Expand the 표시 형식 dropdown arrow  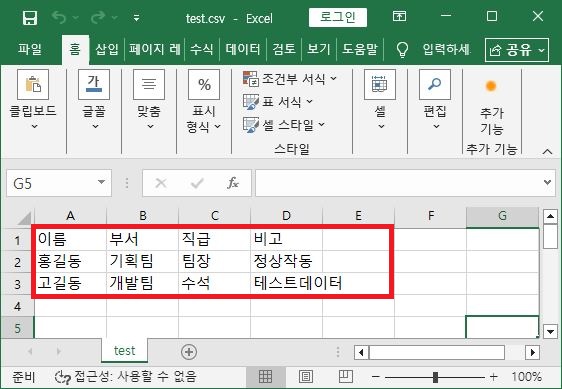pyautogui.click(x=218, y=126)
